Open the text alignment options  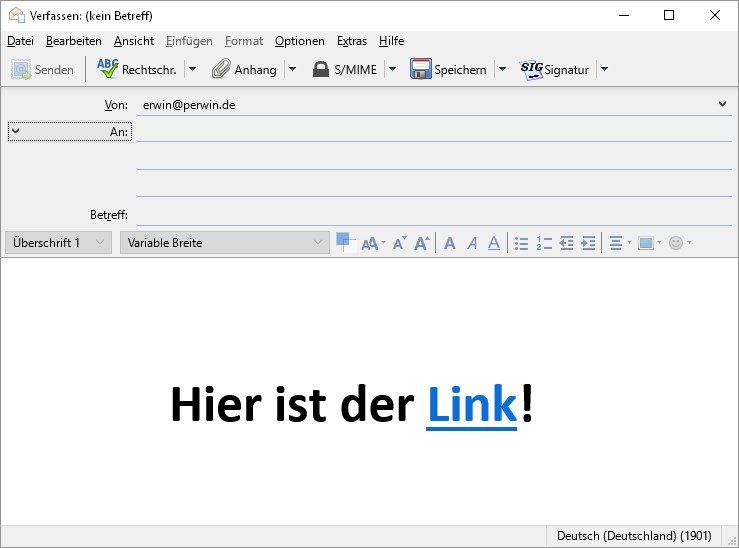620,243
